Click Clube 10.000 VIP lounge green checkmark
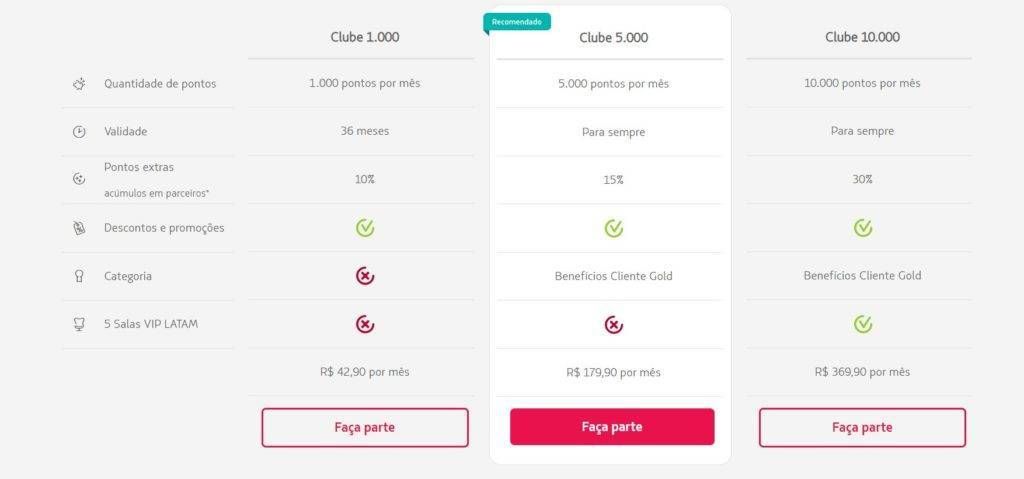 (x=862, y=324)
